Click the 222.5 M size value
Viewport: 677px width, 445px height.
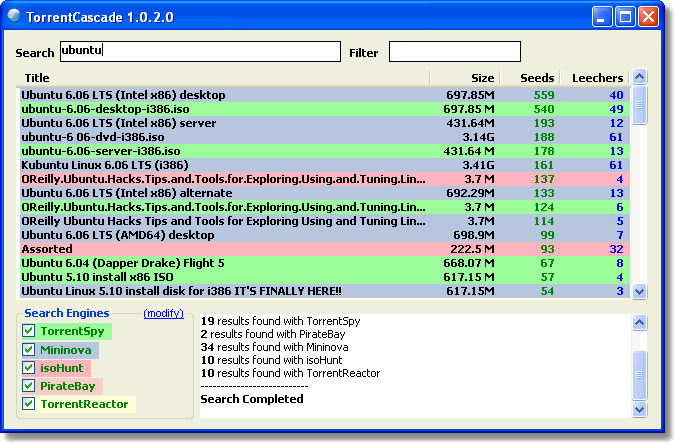472,249
